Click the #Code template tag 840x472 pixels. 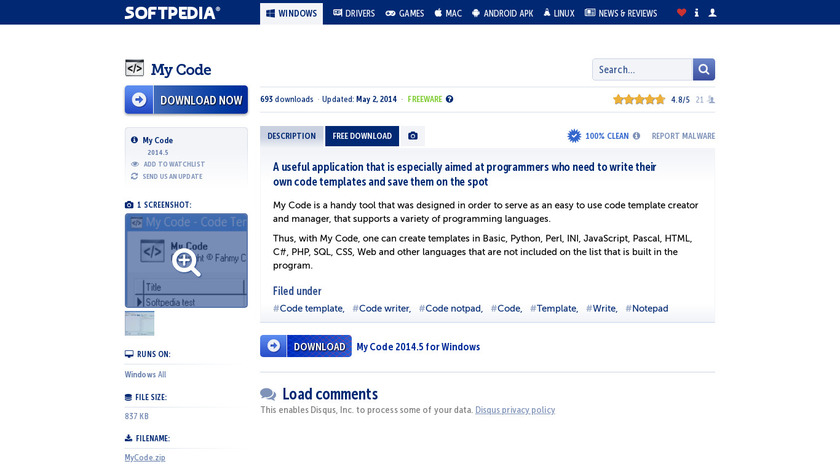(309, 309)
